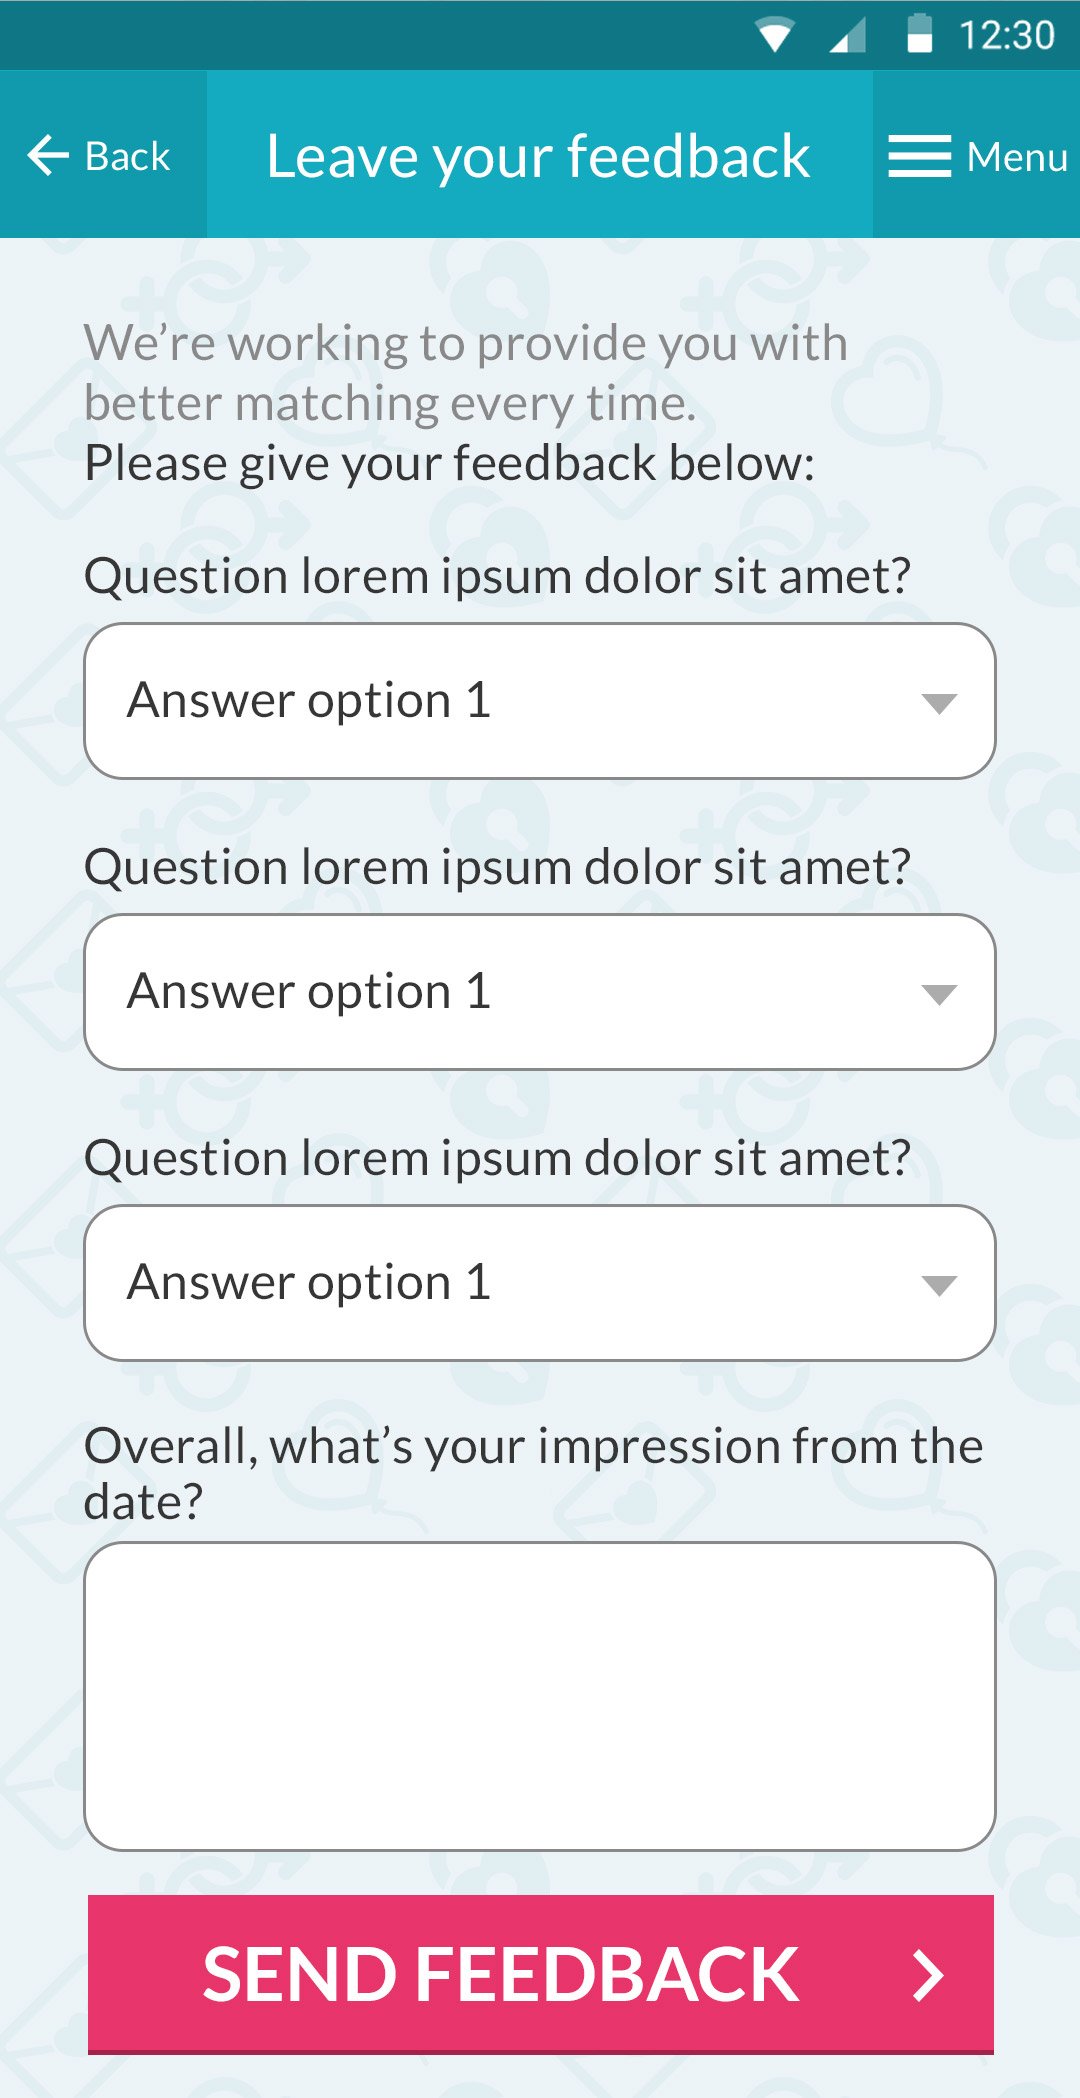Tap the cellular signal icon
Image resolution: width=1080 pixels, height=2098 pixels.
pos(848,36)
